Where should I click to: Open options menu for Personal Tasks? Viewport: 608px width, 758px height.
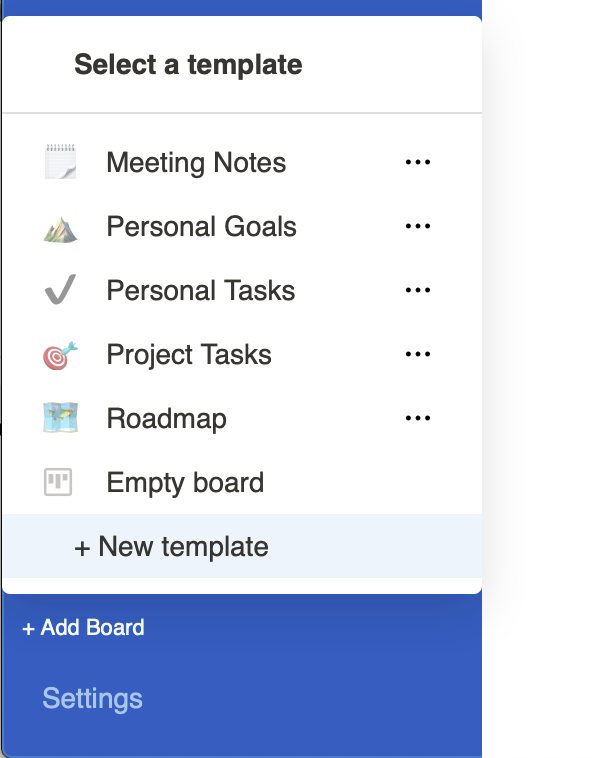click(x=417, y=291)
